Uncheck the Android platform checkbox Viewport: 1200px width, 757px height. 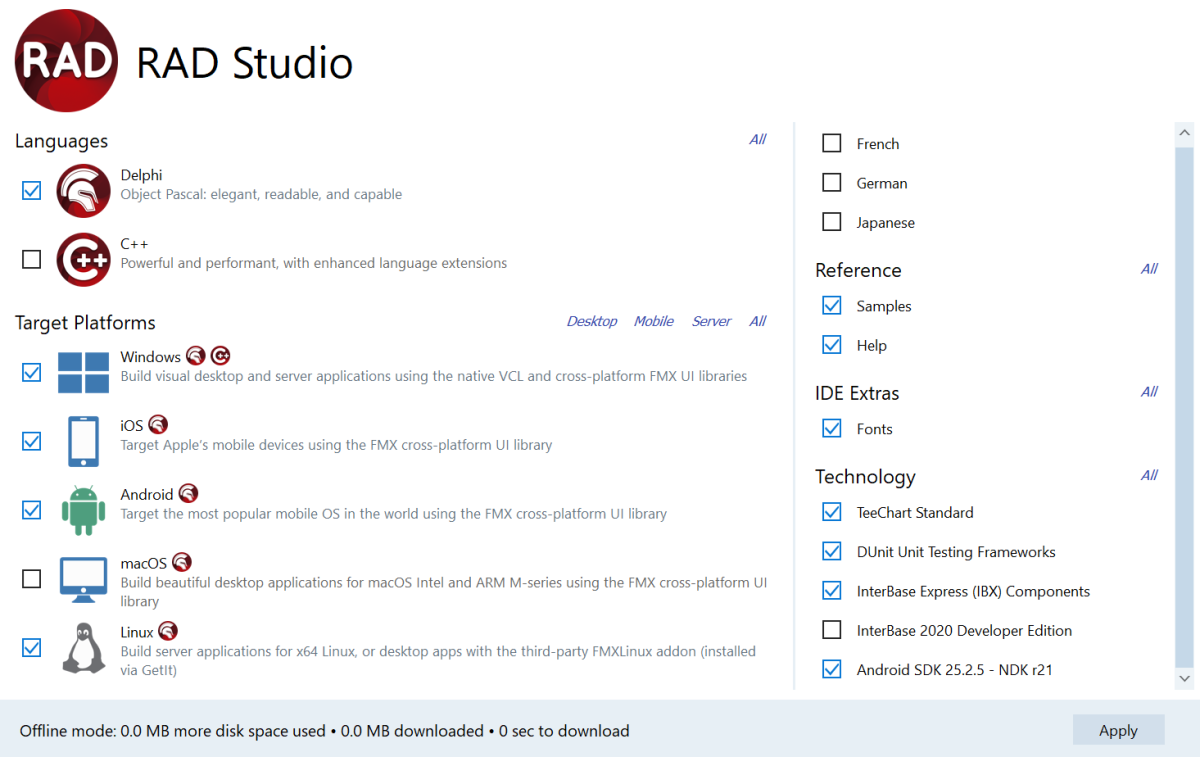click(x=32, y=510)
